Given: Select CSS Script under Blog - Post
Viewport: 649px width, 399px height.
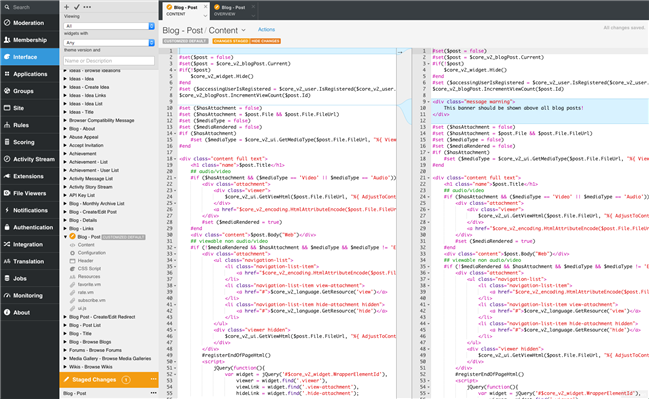Looking at the screenshot, I should 89,269.
